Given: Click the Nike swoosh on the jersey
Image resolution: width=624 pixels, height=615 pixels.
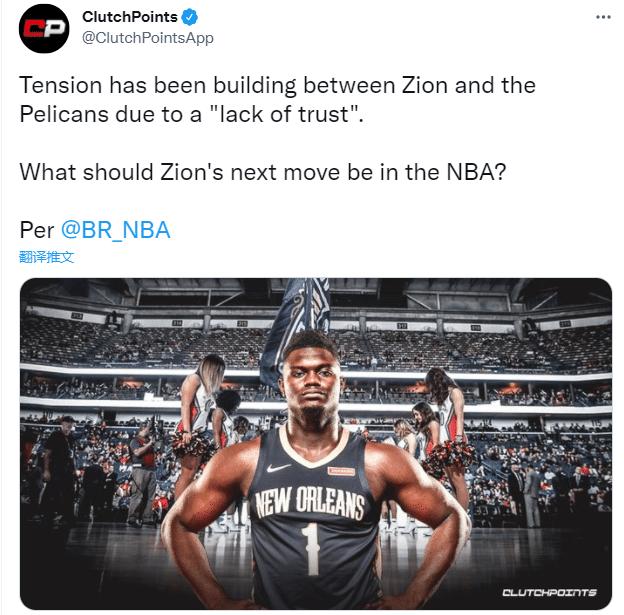Looking at the screenshot, I should pyautogui.click(x=278, y=468).
